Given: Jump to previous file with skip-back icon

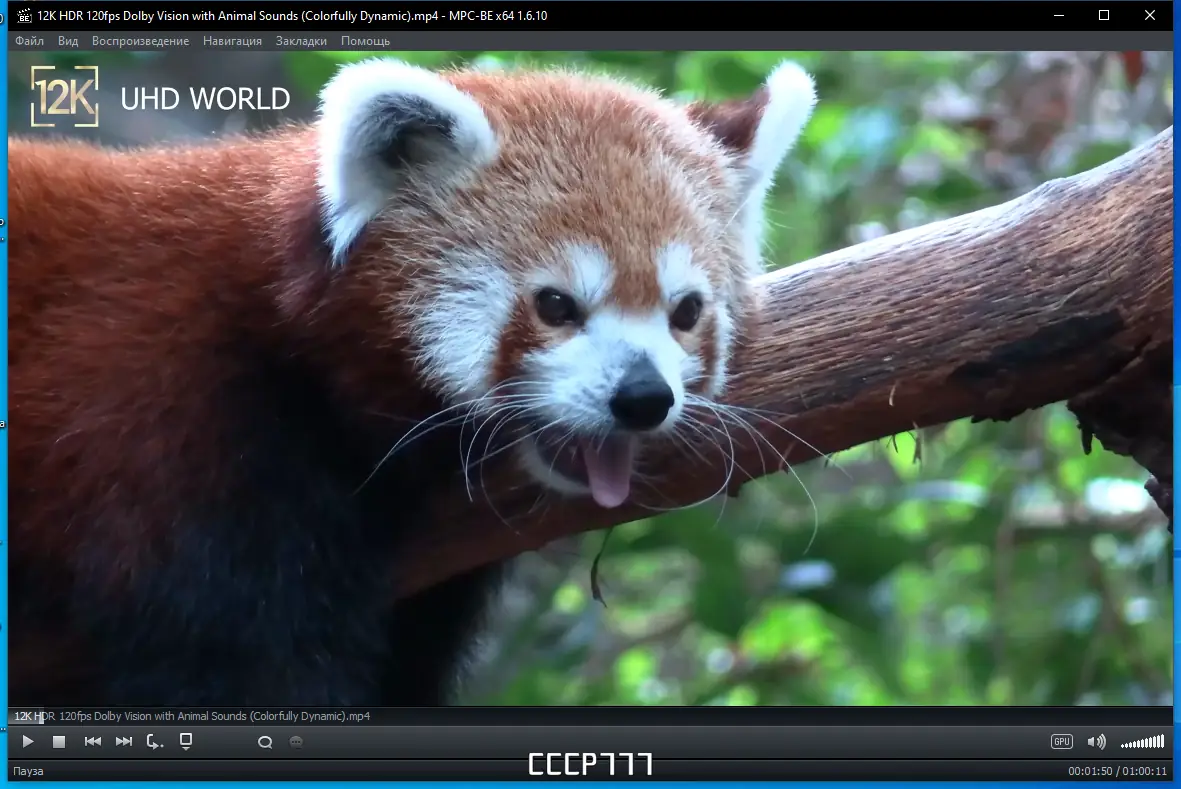Looking at the screenshot, I should 93,741.
